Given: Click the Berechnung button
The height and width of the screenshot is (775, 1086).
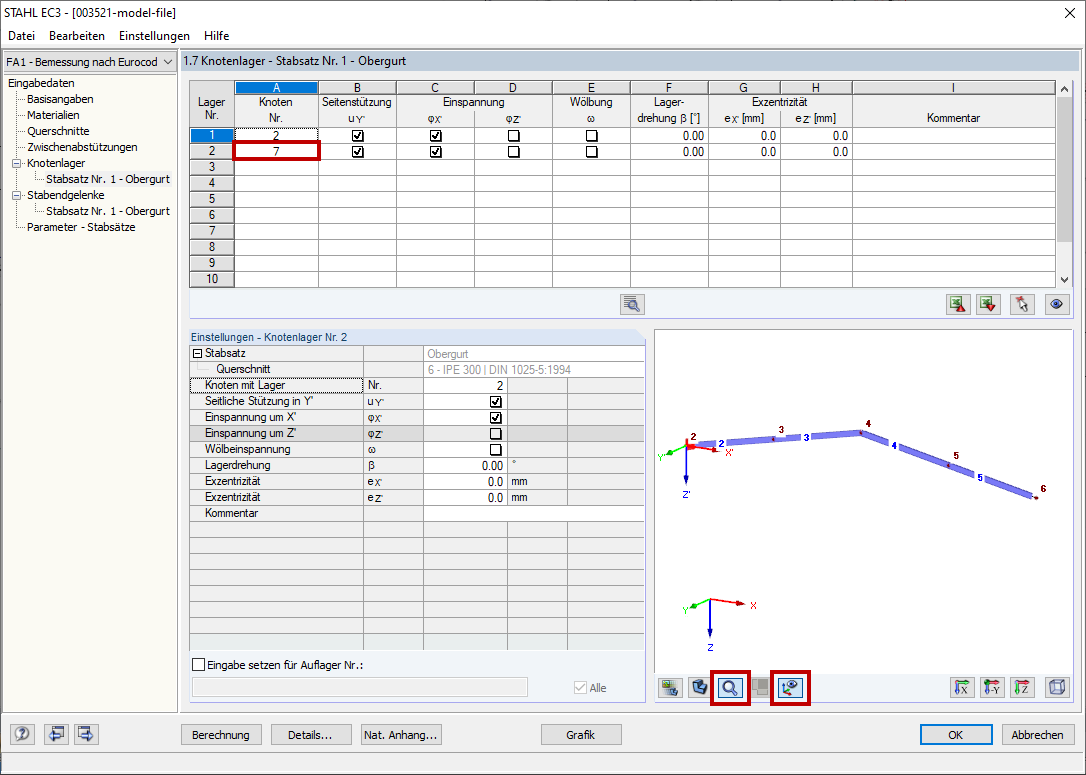Looking at the screenshot, I should (221, 735).
